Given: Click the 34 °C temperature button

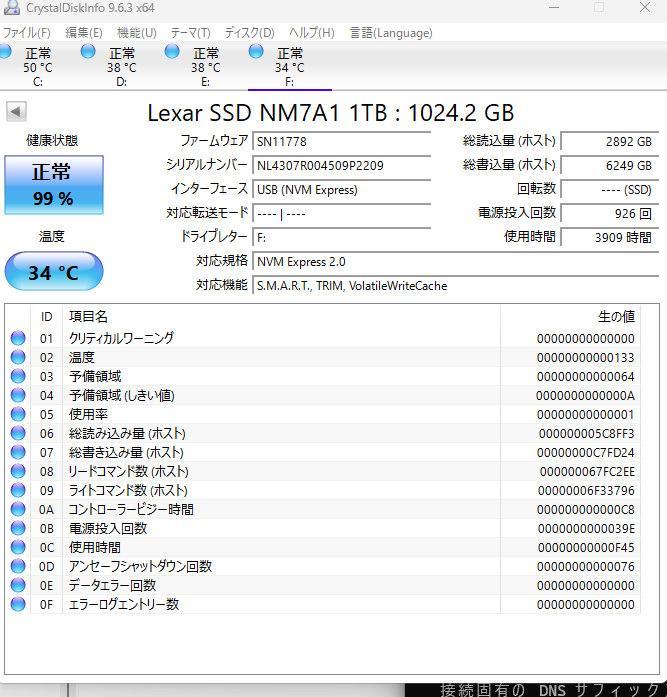Looking at the screenshot, I should pyautogui.click(x=54, y=271).
